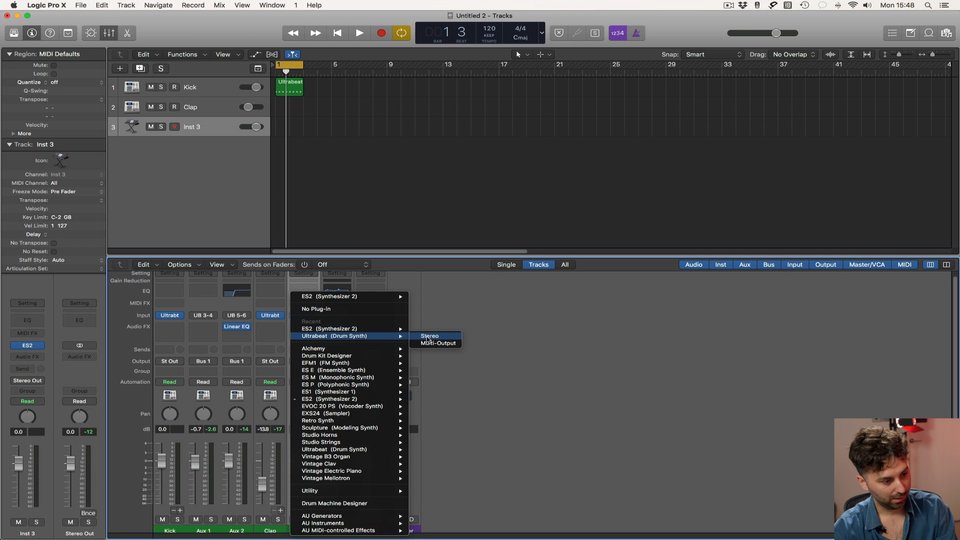
Task: Click the duplicate track button
Action: coord(140,69)
